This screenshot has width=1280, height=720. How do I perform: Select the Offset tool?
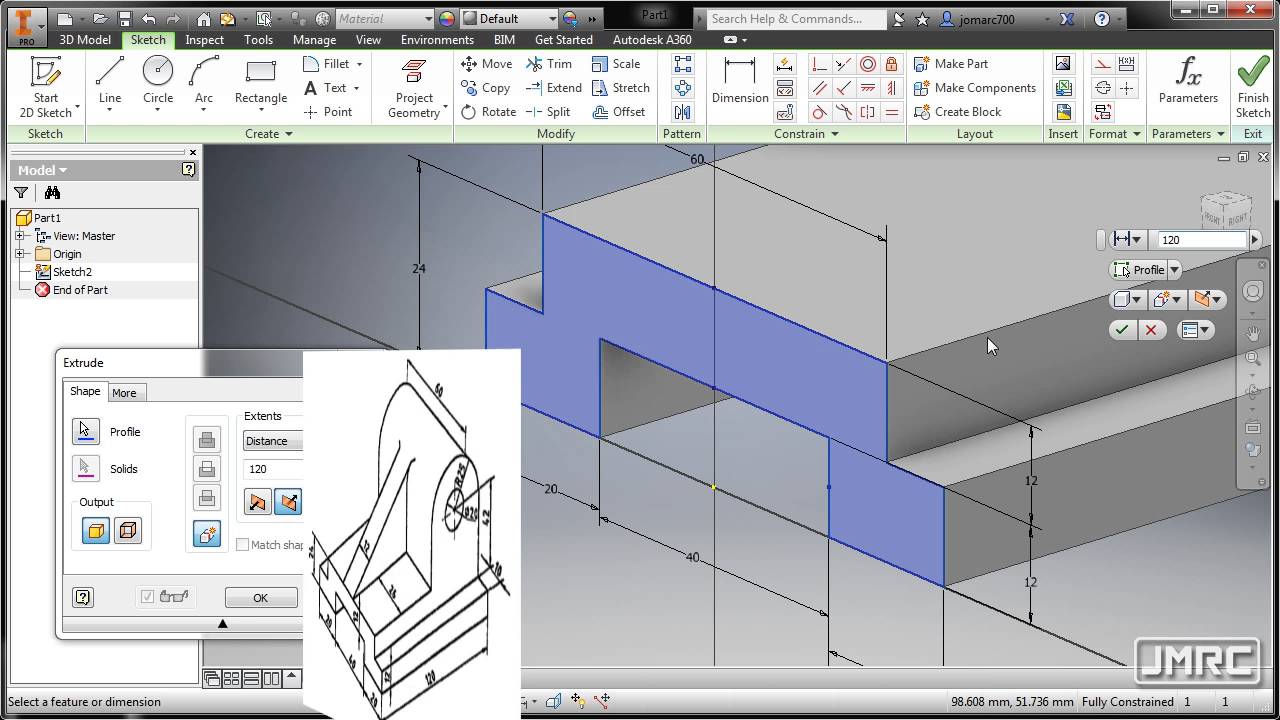coord(619,112)
